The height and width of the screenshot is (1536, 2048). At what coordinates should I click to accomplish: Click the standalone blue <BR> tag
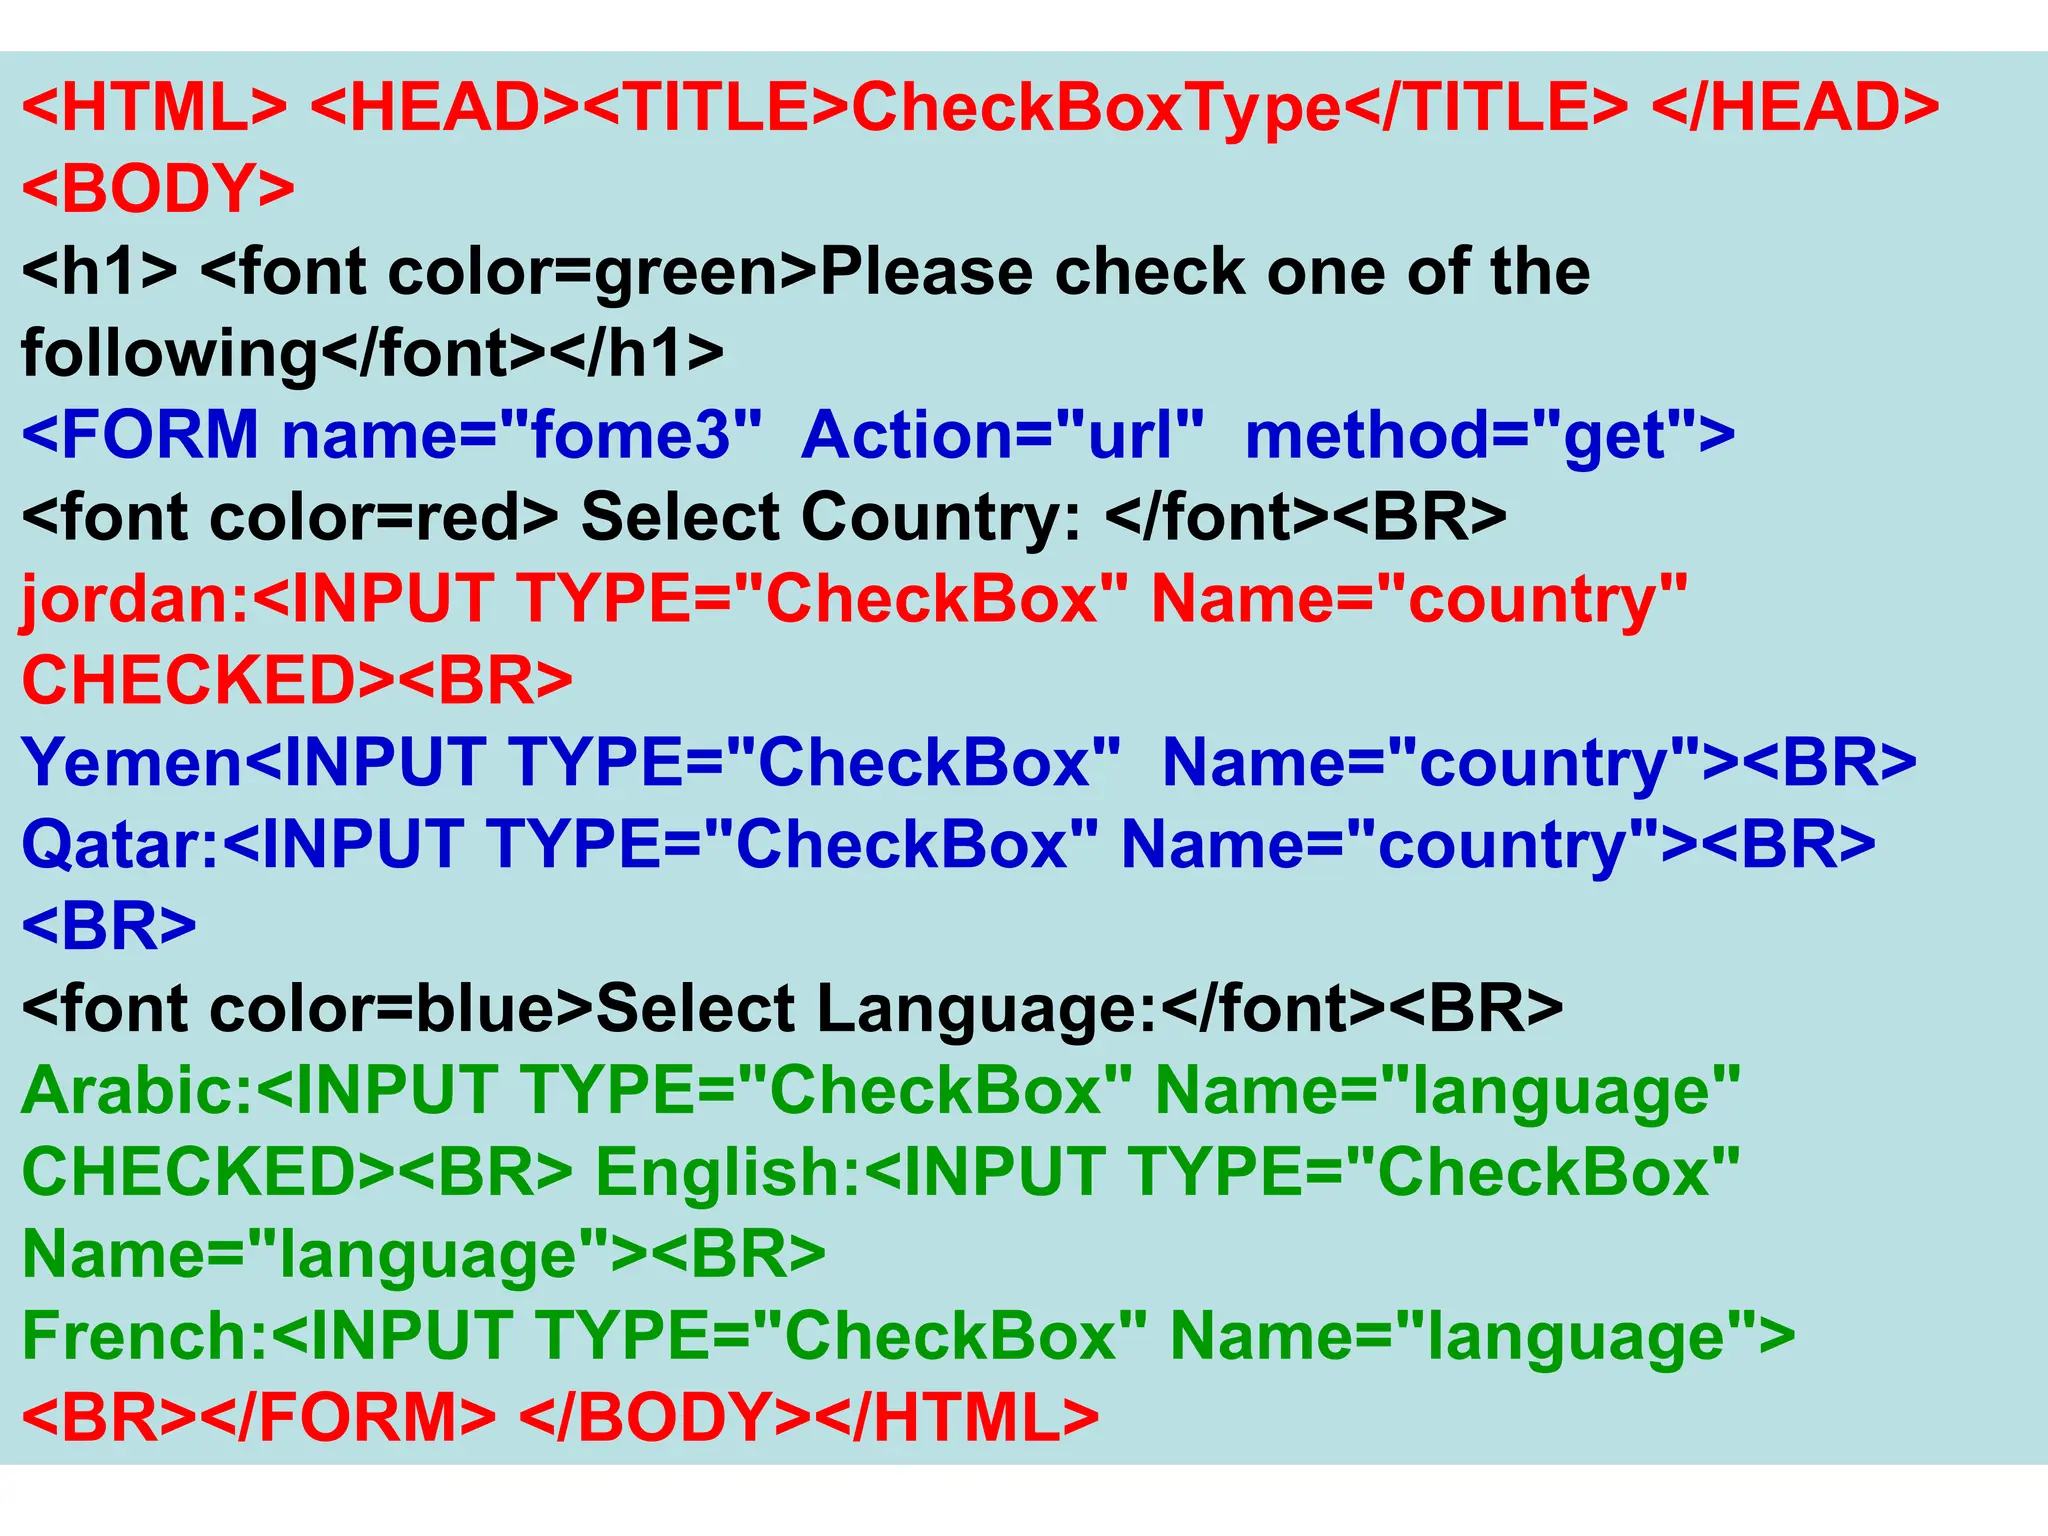[109, 926]
